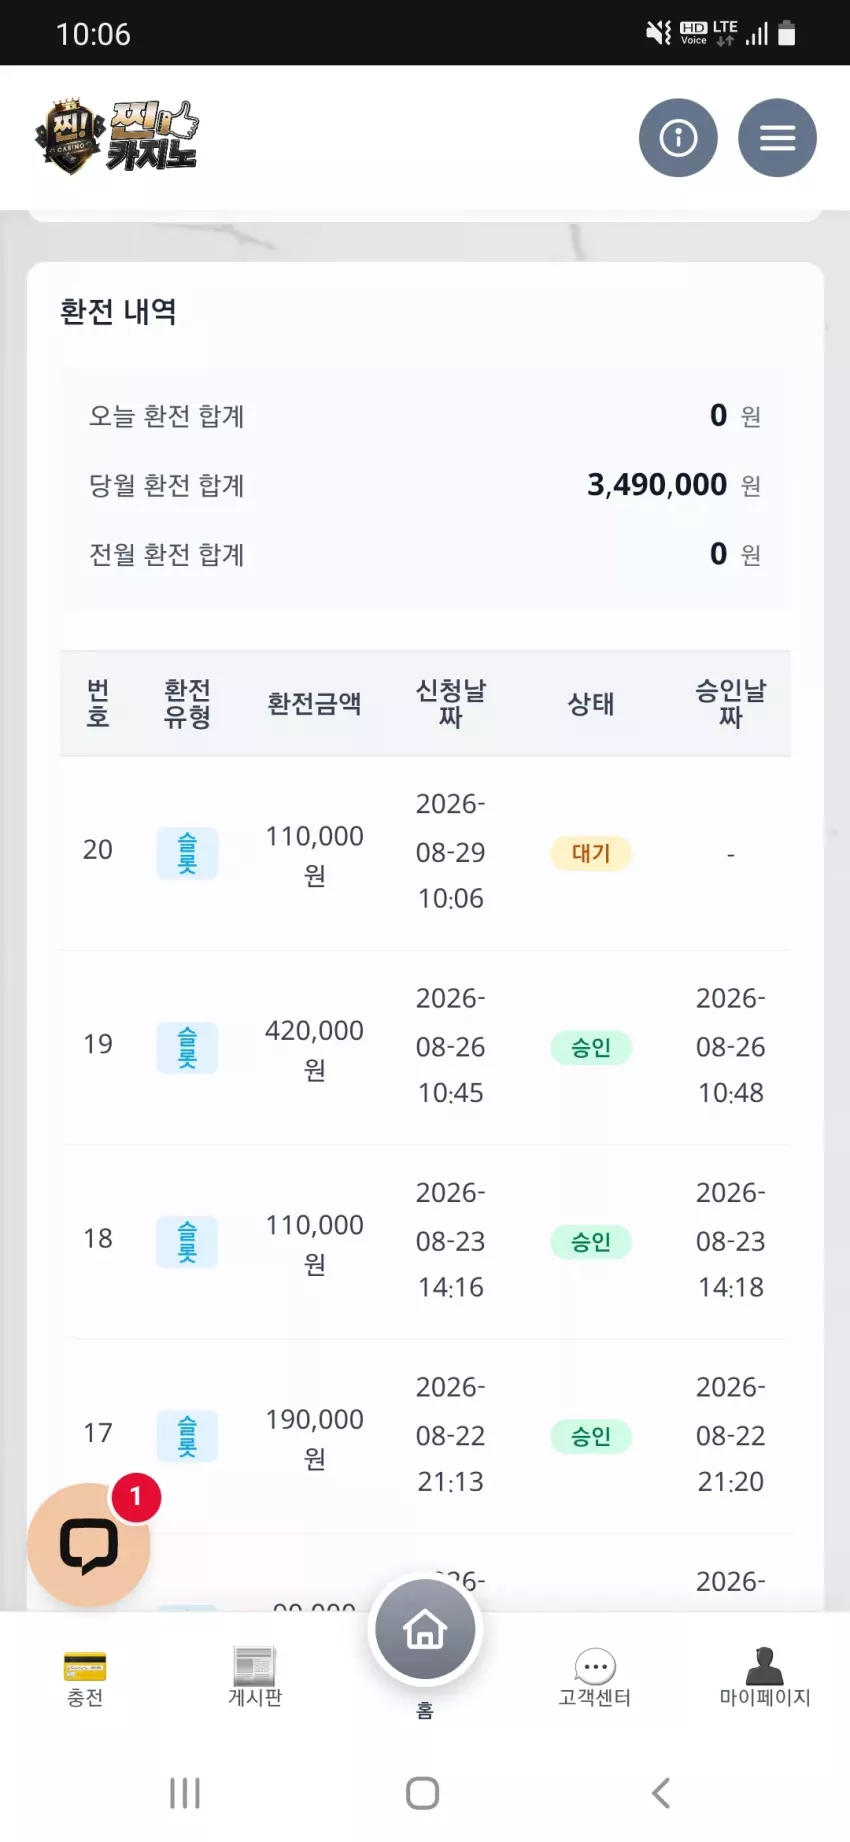Screen dimensions: 850x1842
Task: Click the 승인 badge on row 17
Action: (x=591, y=1436)
